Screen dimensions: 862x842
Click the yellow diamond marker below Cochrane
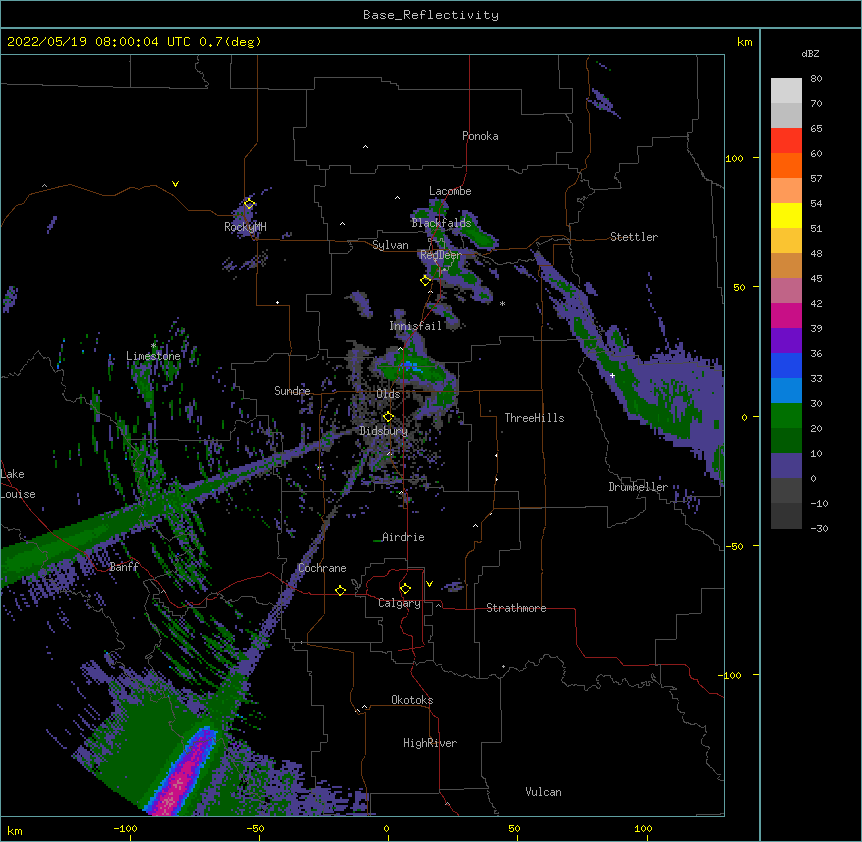point(340,590)
